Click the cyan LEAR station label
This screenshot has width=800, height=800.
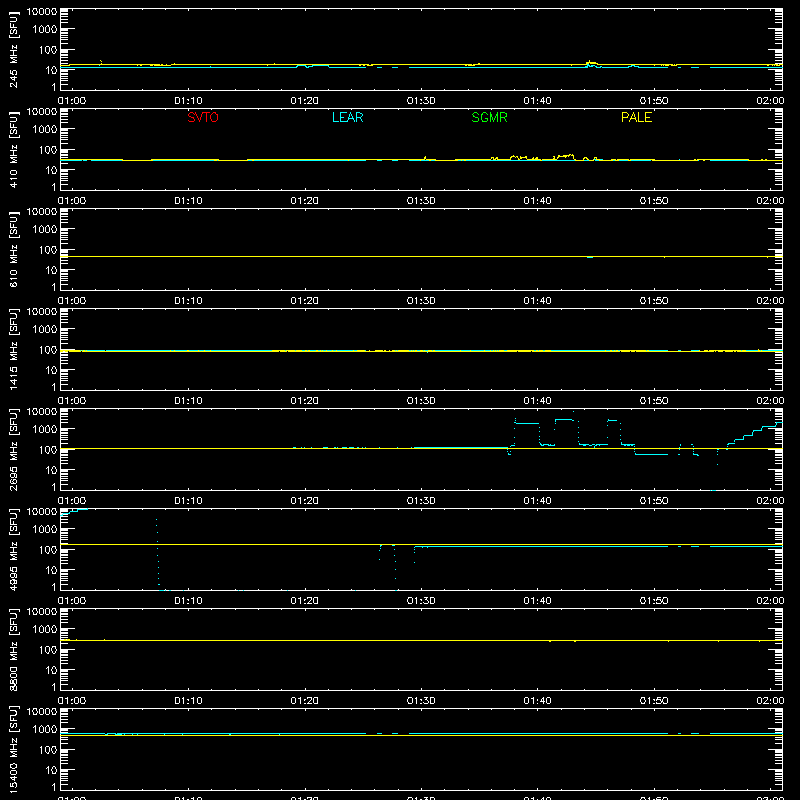pos(347,117)
